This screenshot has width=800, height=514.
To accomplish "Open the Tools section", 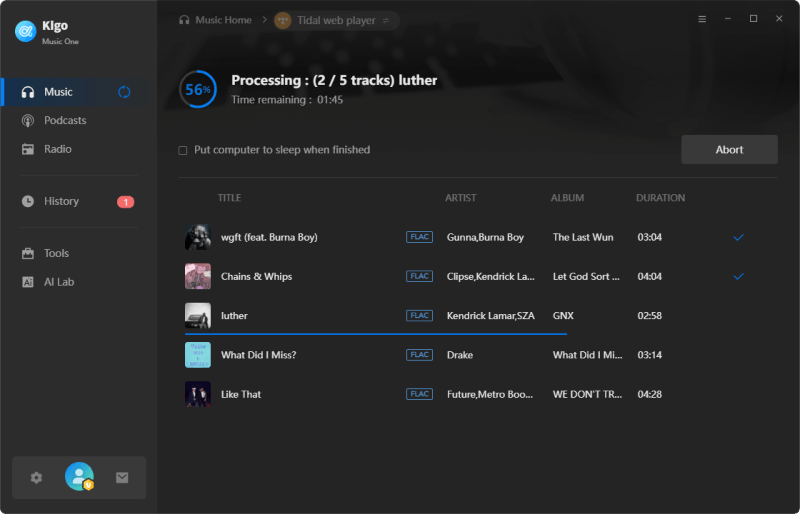I will tap(56, 253).
